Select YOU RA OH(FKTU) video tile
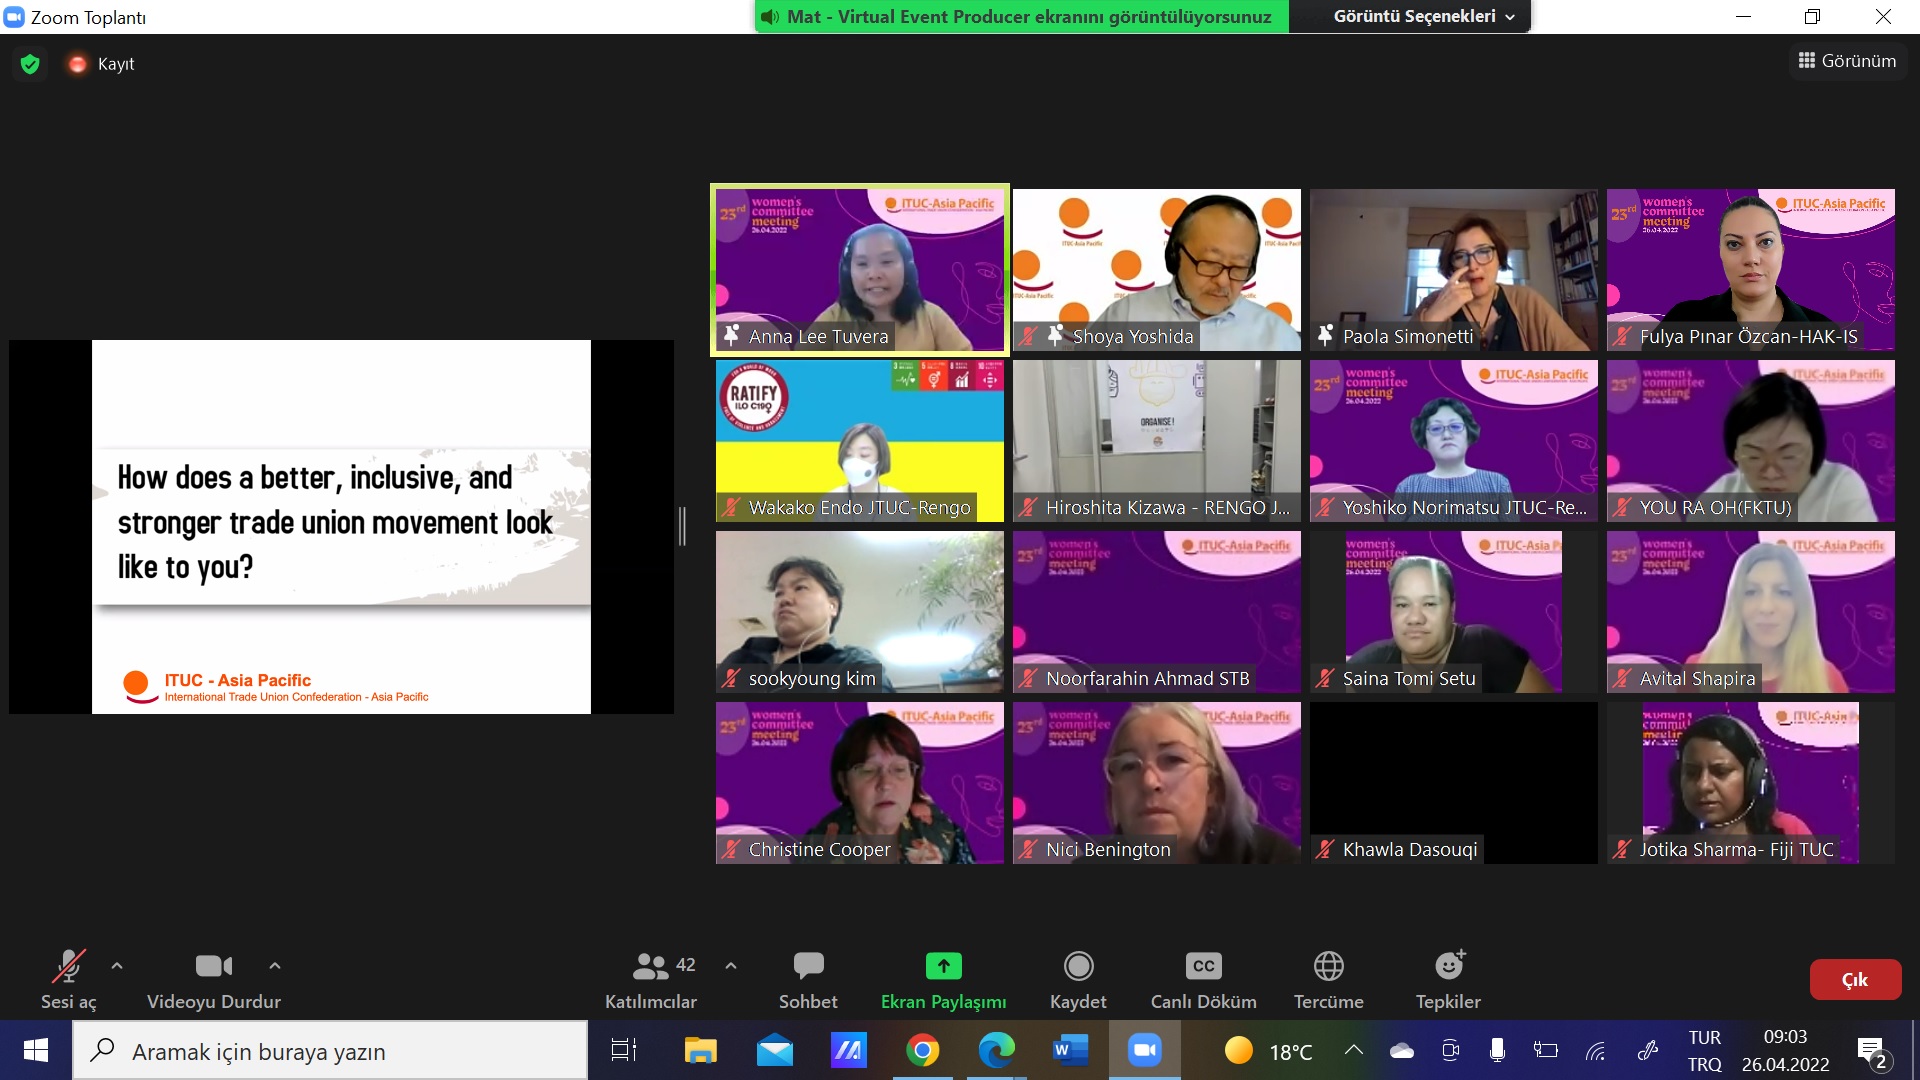 1751,441
